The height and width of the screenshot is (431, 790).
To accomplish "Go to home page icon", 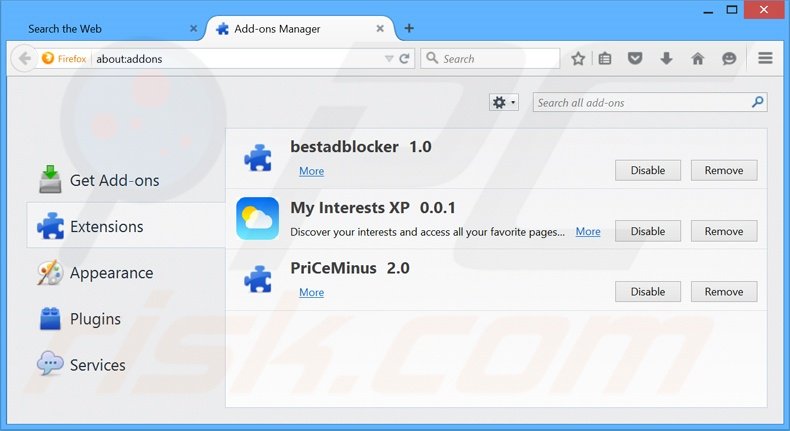I will click(x=697, y=59).
